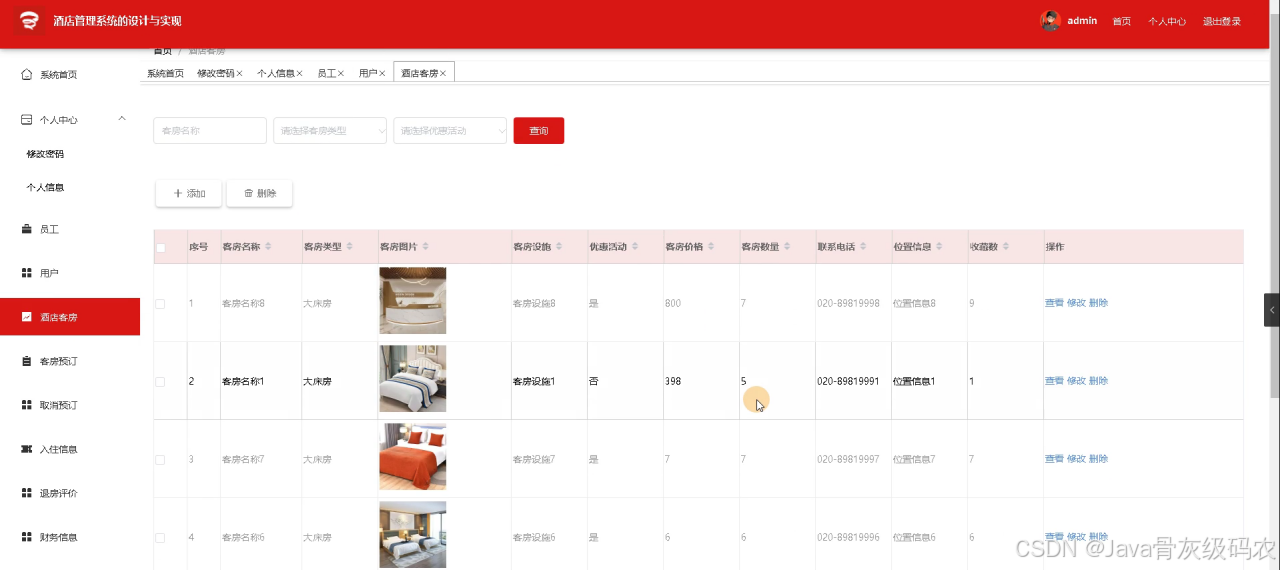The image size is (1280, 570).
Task: Open 个人信息 in the sidebar
Action: (45, 187)
